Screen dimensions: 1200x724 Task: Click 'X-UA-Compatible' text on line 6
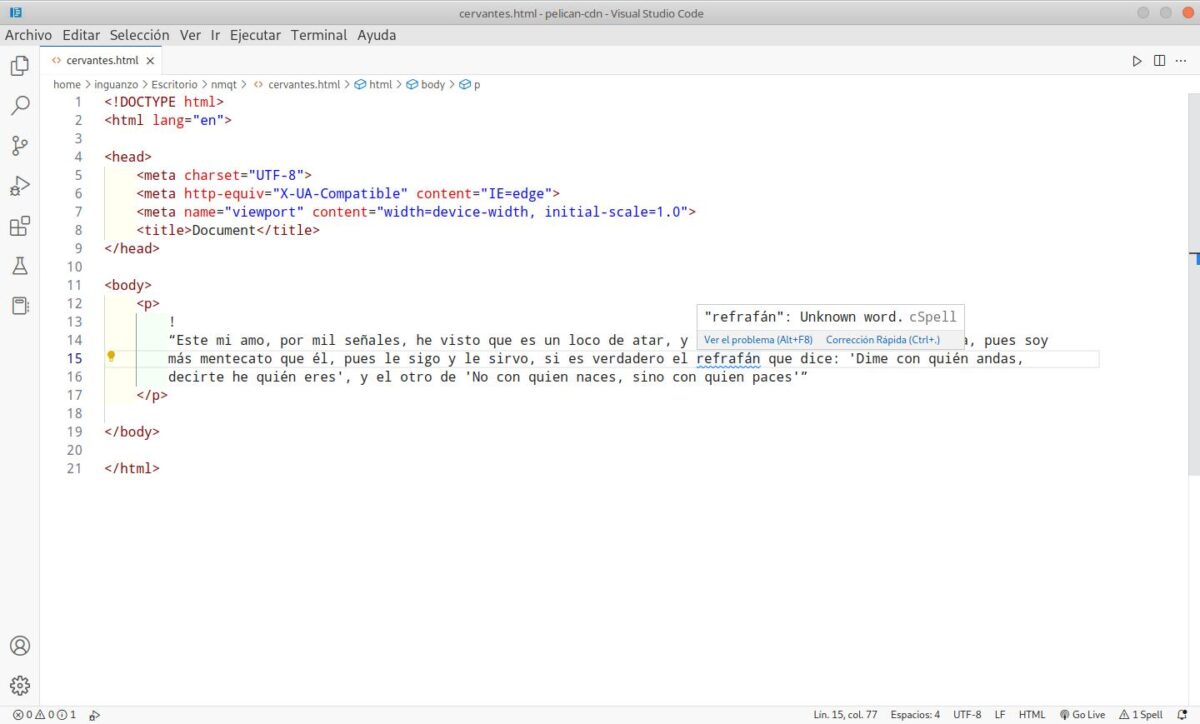point(340,193)
